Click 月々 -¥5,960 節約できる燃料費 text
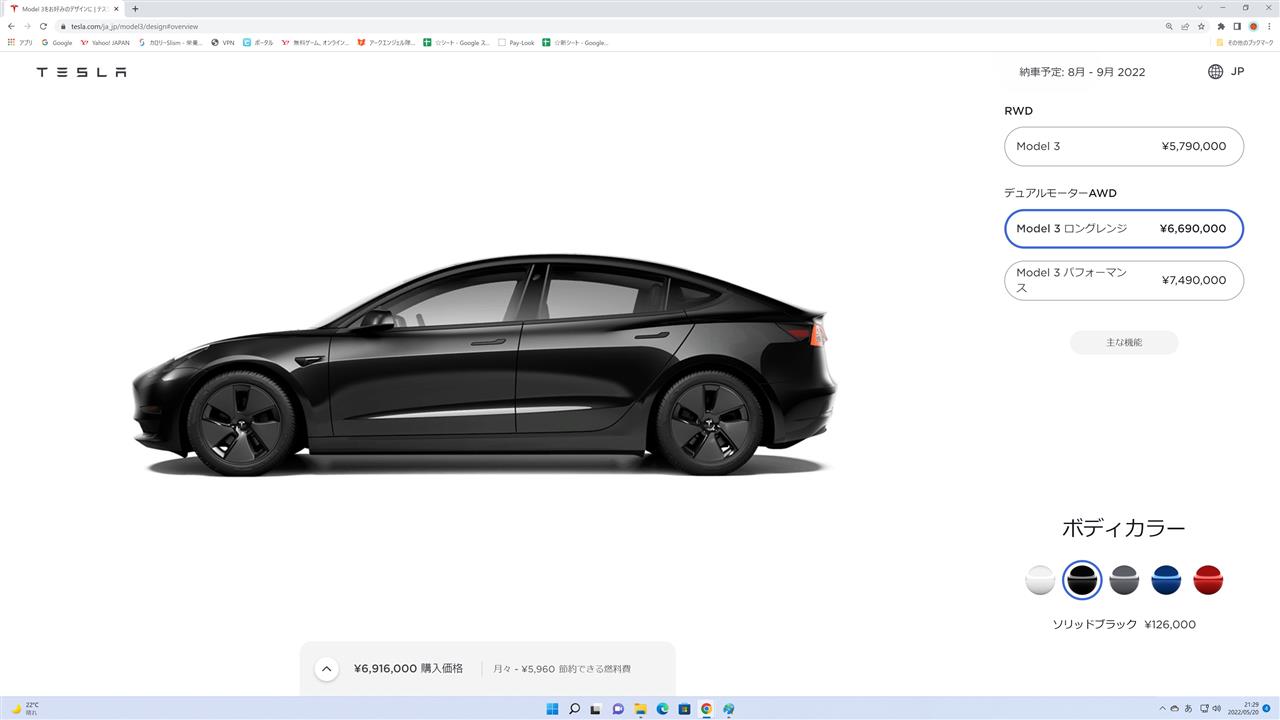The image size is (1280, 720). coord(562,669)
